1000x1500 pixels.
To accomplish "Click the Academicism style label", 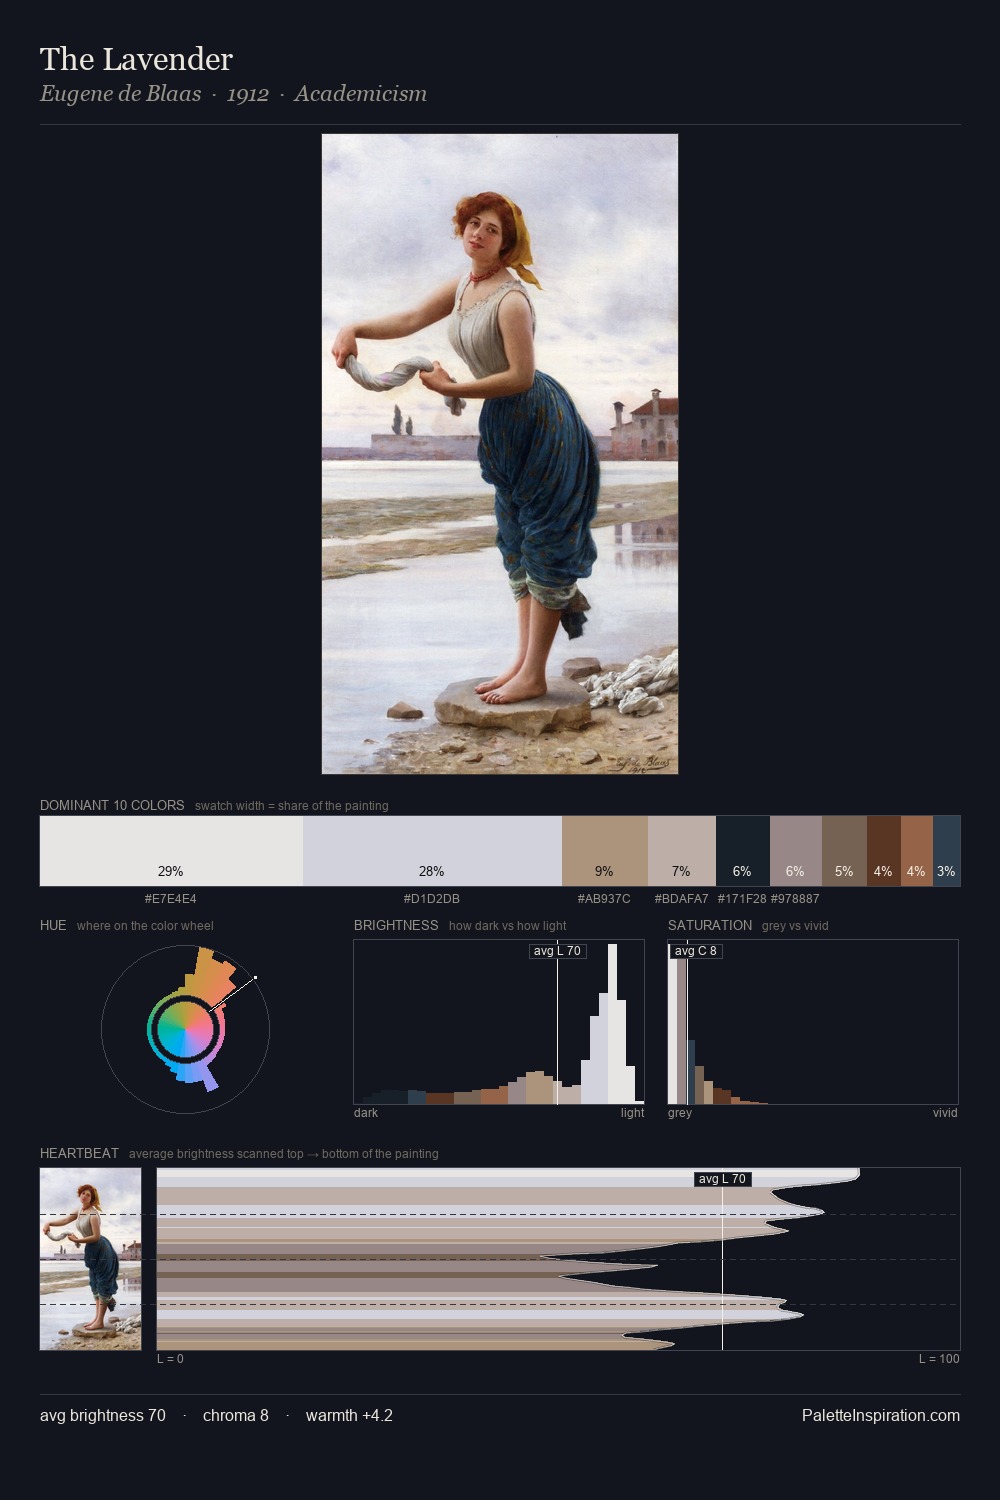I will (x=360, y=94).
